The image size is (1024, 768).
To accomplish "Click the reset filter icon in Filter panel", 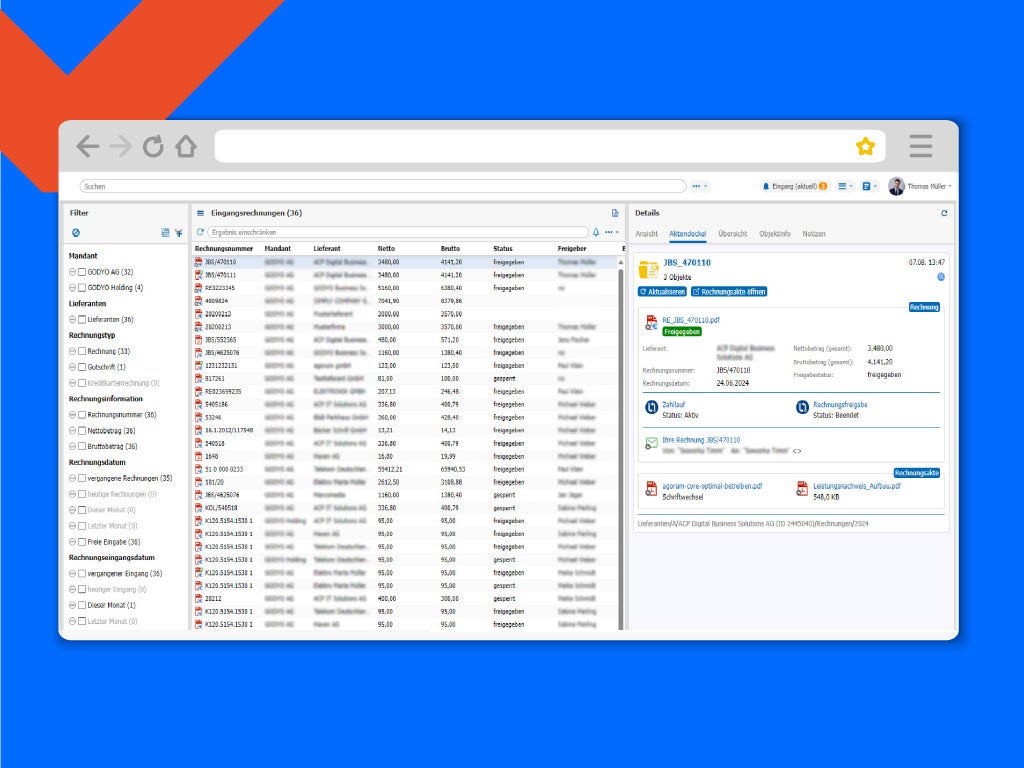I will coord(76,233).
